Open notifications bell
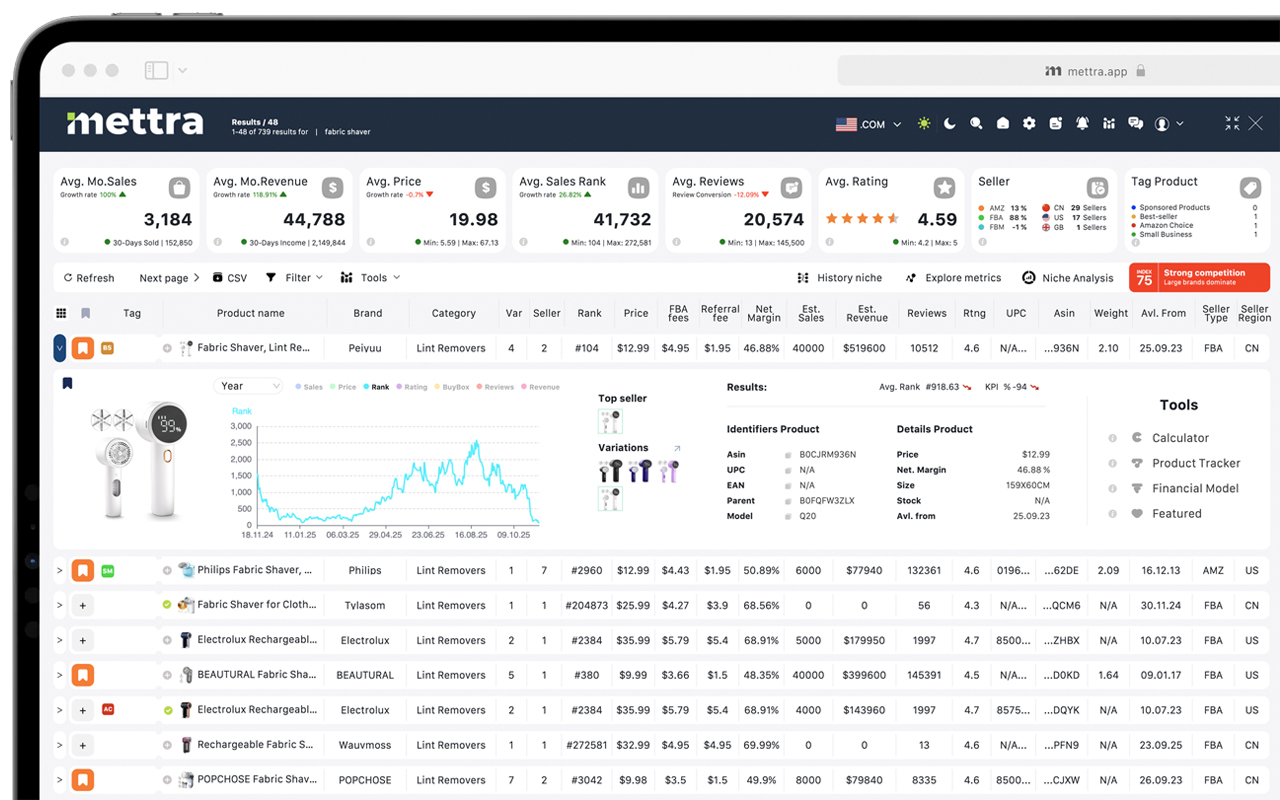 (1082, 124)
